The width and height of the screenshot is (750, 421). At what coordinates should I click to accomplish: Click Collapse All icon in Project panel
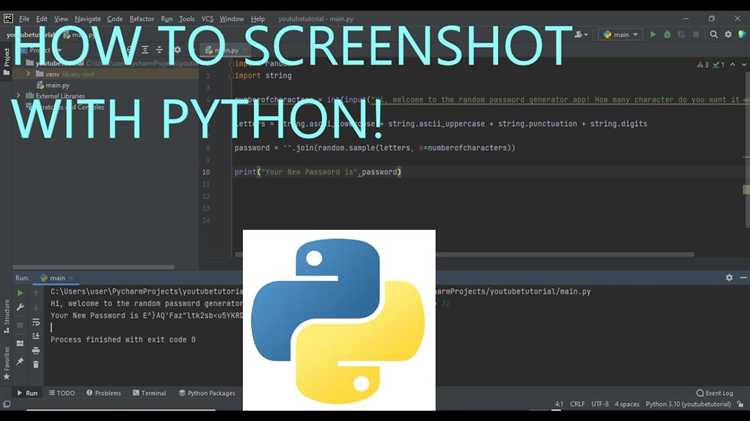click(x=159, y=50)
